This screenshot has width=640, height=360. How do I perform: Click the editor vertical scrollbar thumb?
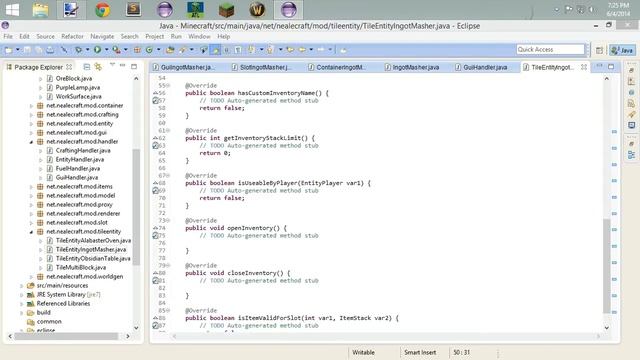(607, 265)
